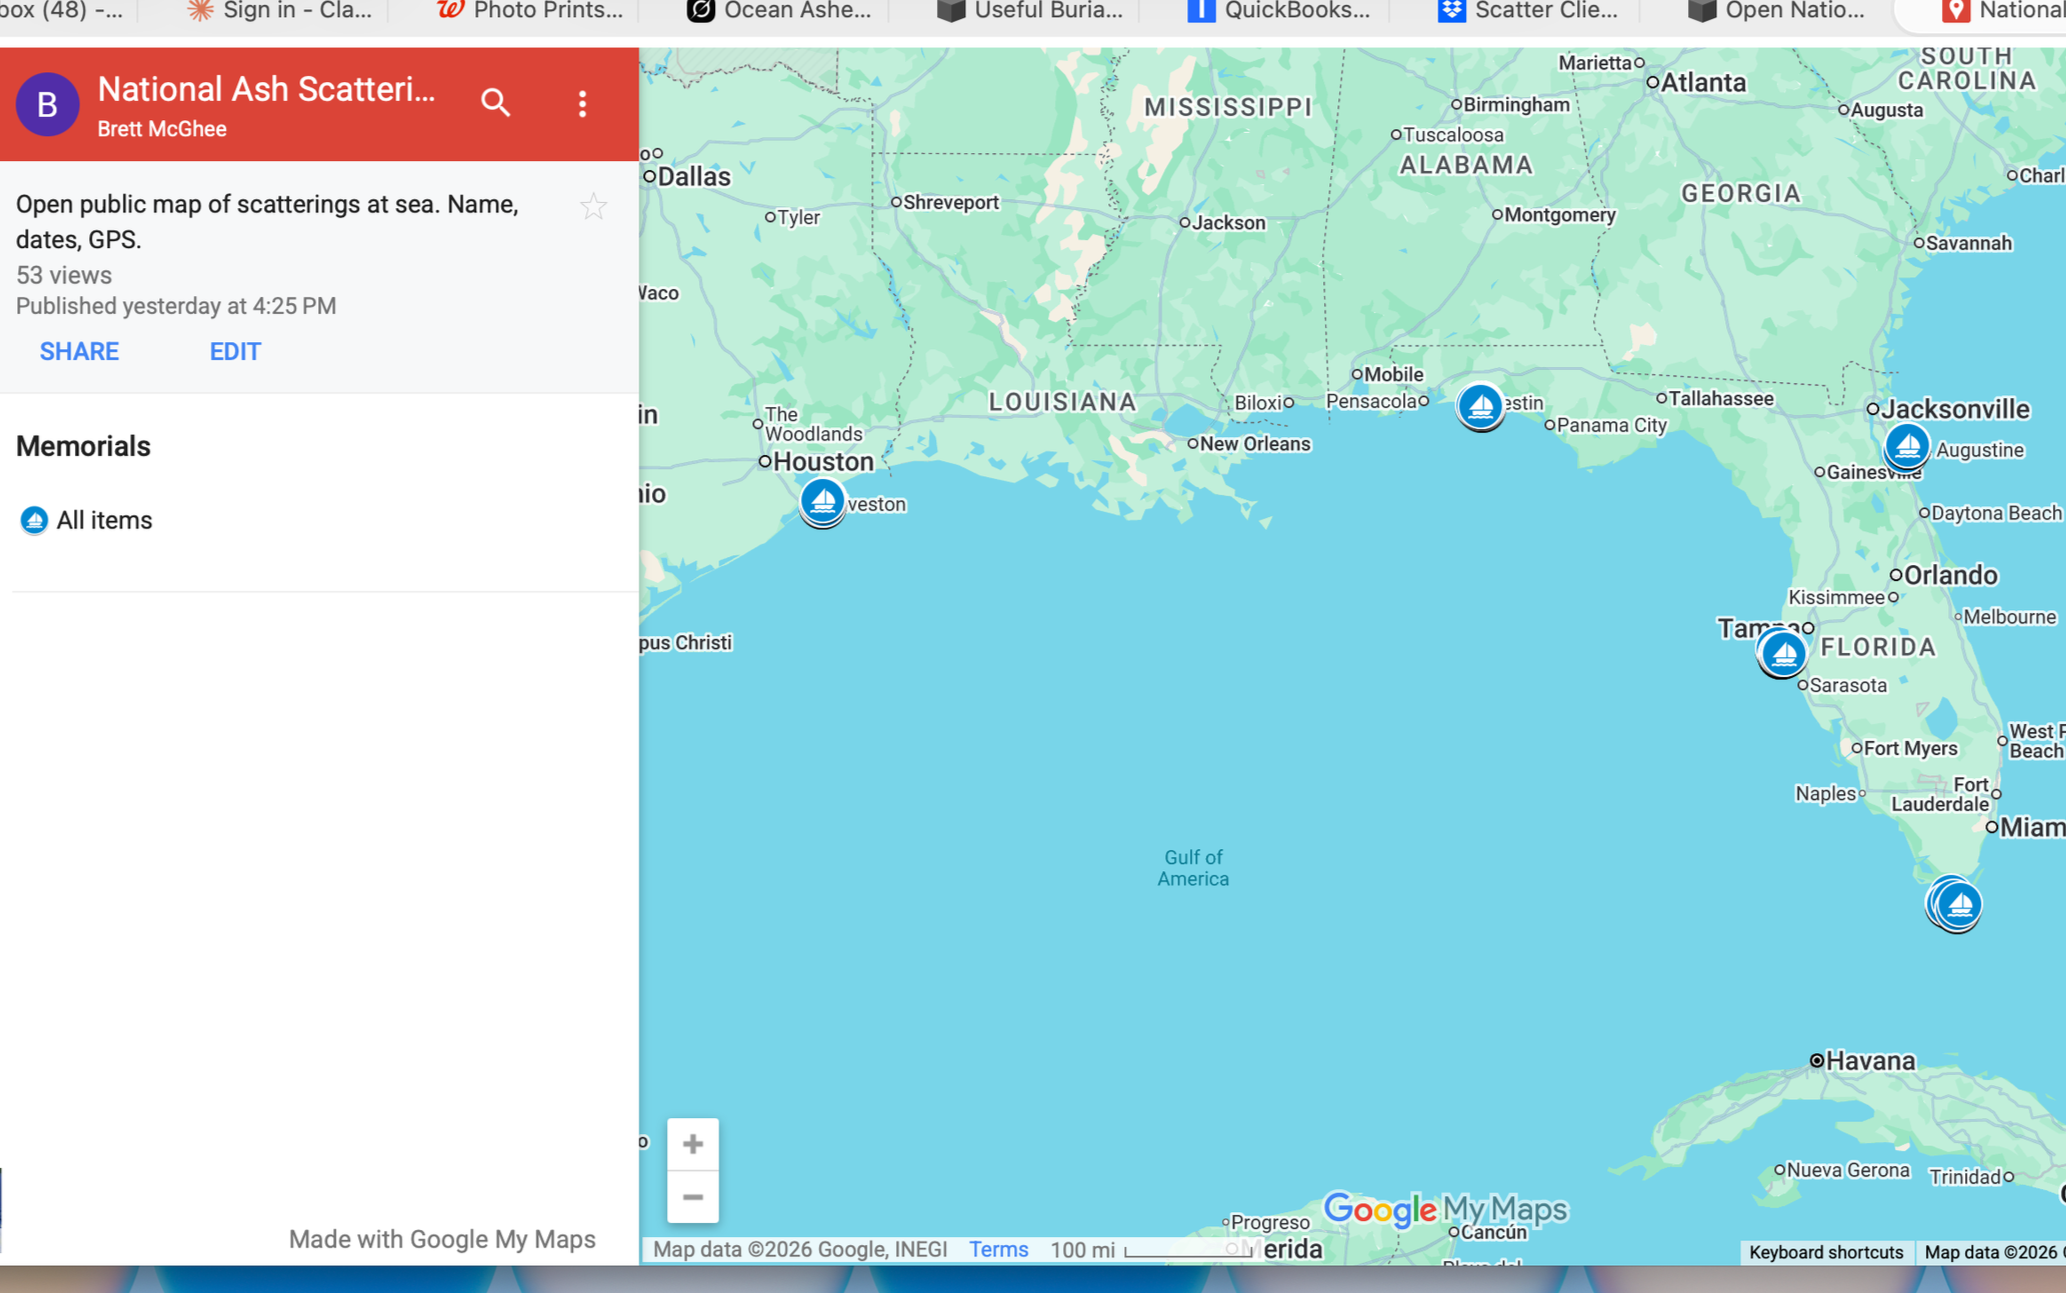Viewport: 2066px width, 1293px height.
Task: Click the Orlando city label
Action: pyautogui.click(x=1951, y=575)
